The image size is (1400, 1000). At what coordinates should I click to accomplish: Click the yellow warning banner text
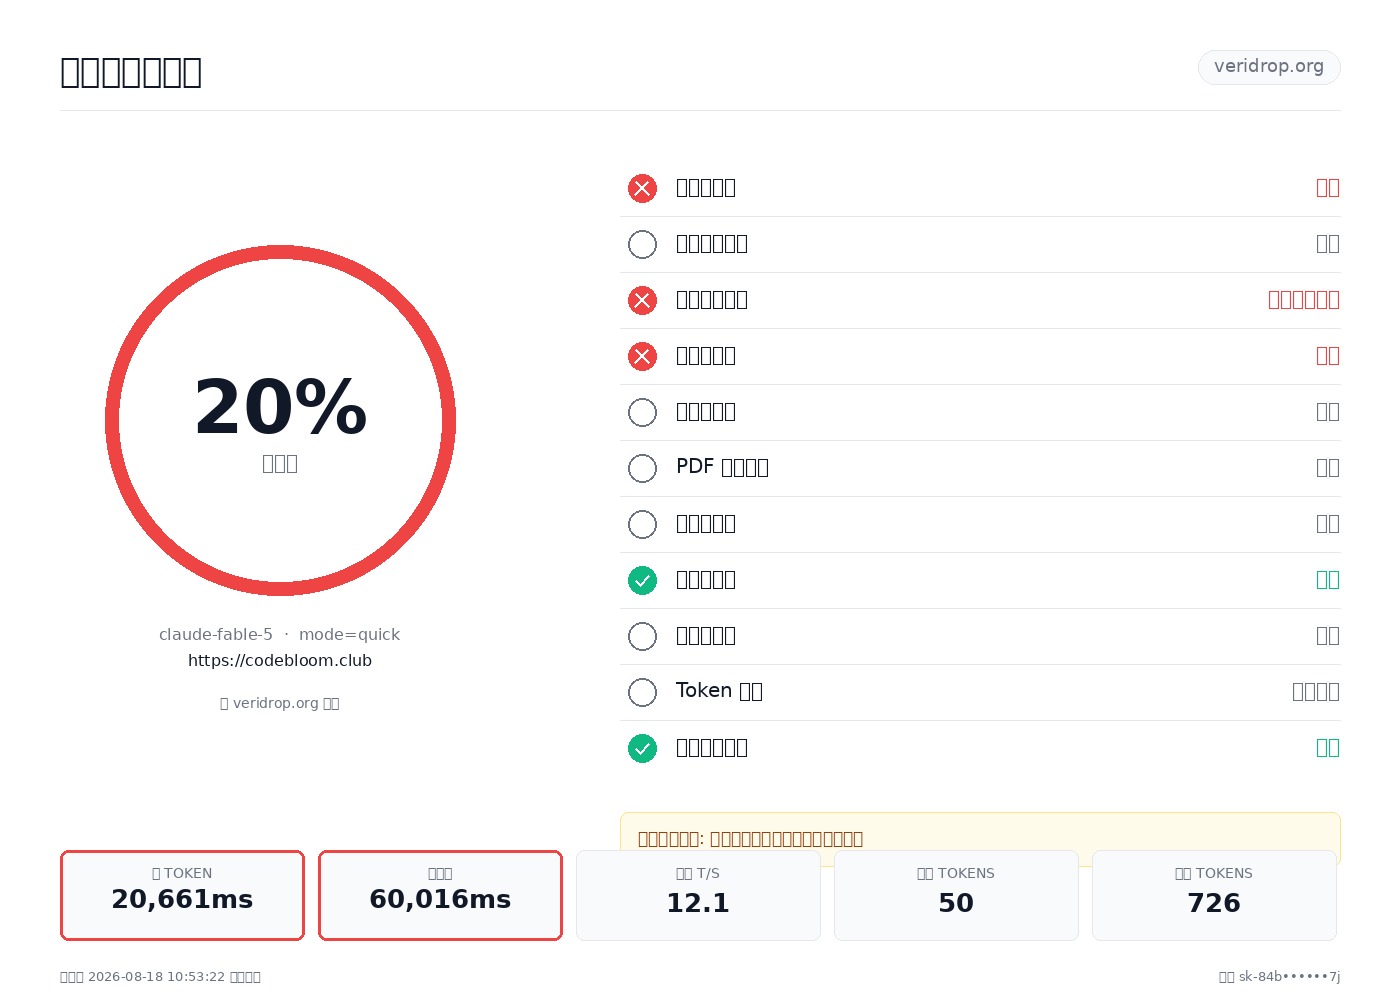pos(750,839)
